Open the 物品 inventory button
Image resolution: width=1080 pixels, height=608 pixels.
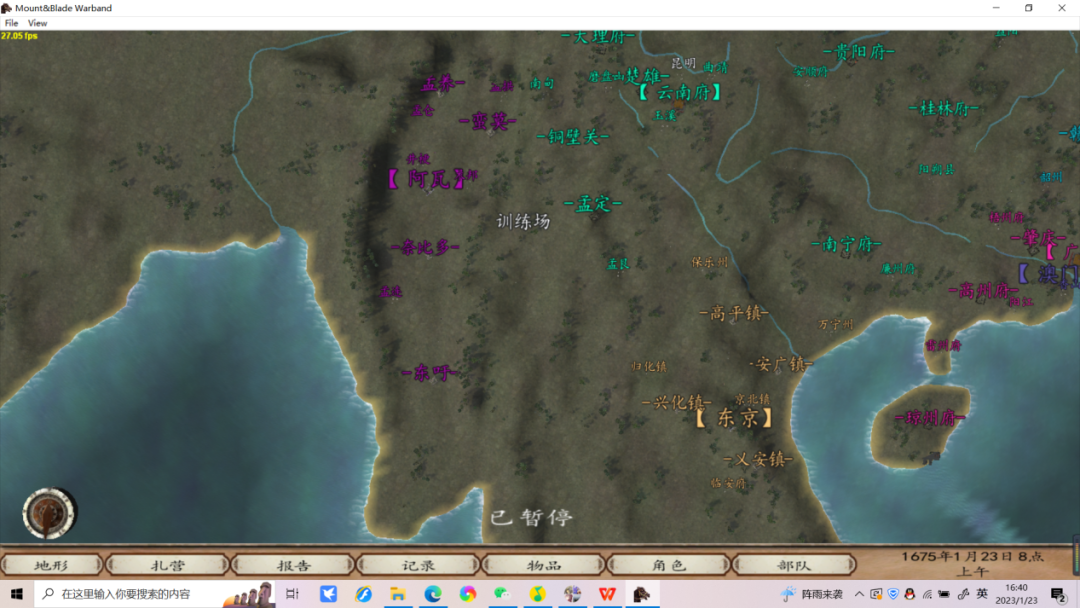point(544,565)
